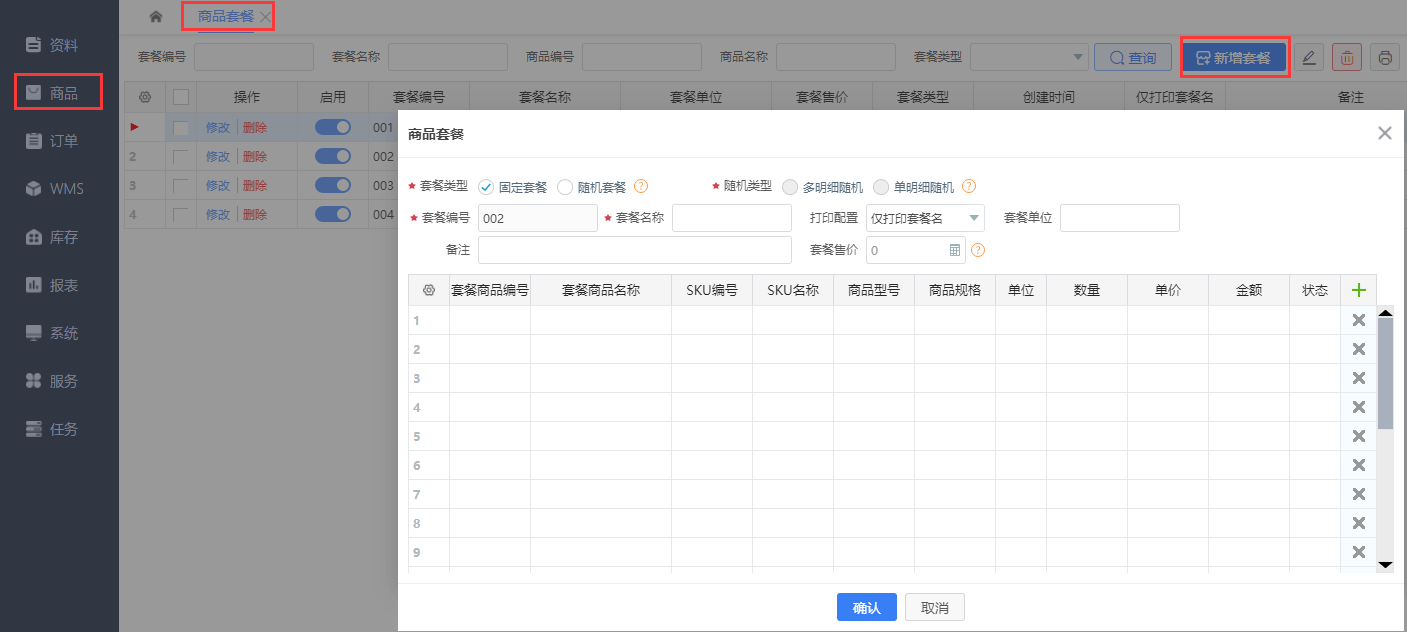Add a row with green plus icon
Viewport: 1407px width, 632px height.
pos(1358,290)
